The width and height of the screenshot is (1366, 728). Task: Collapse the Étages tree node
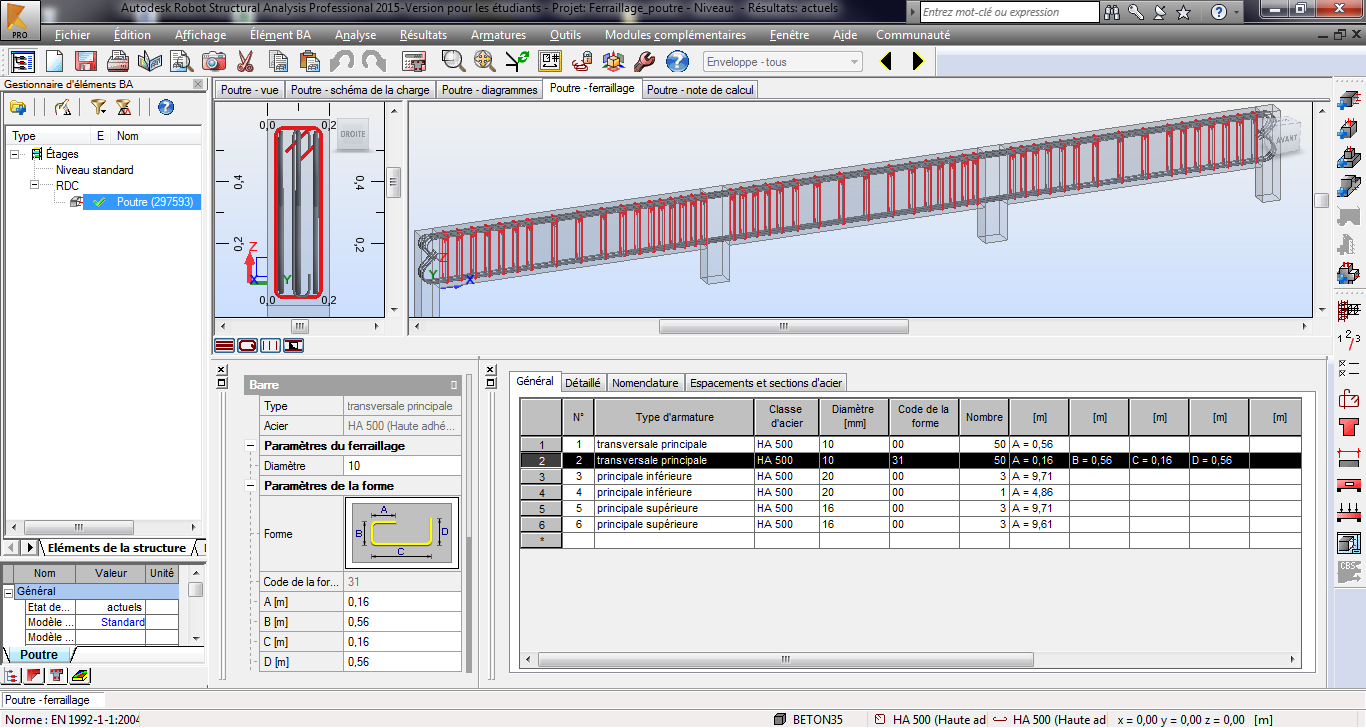16,154
